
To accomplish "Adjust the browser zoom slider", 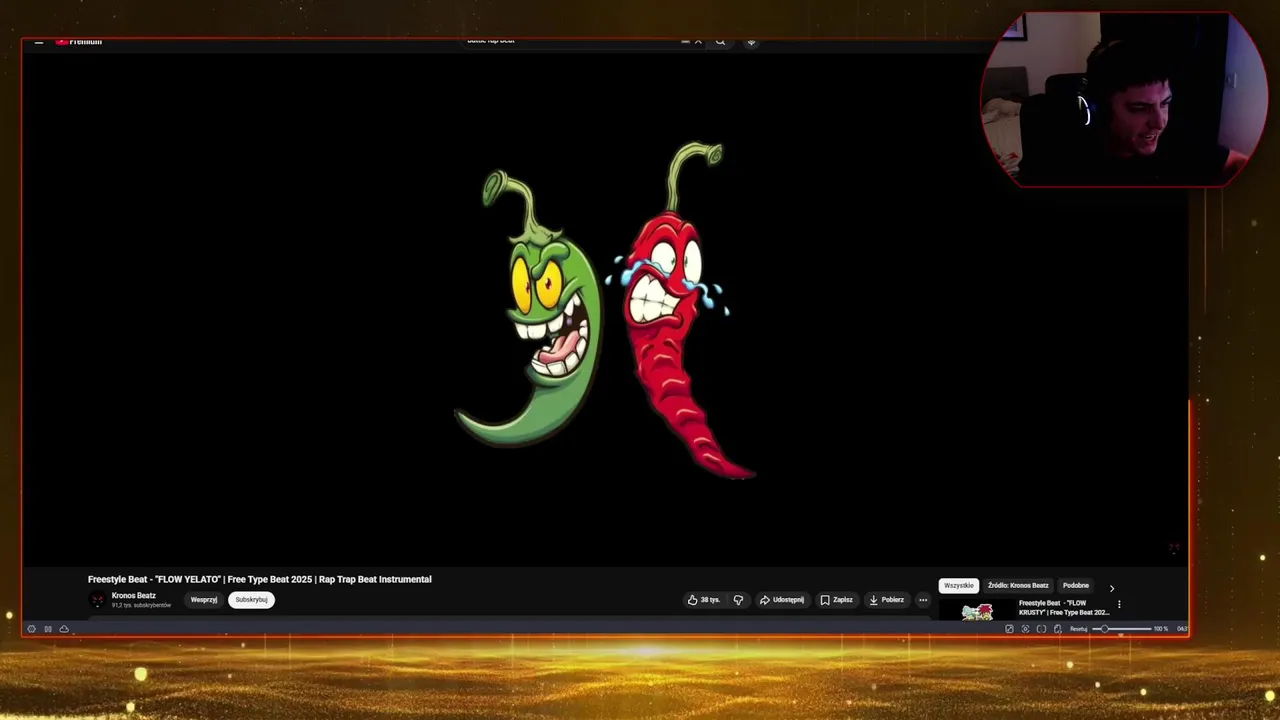I will click(x=1124, y=629).
